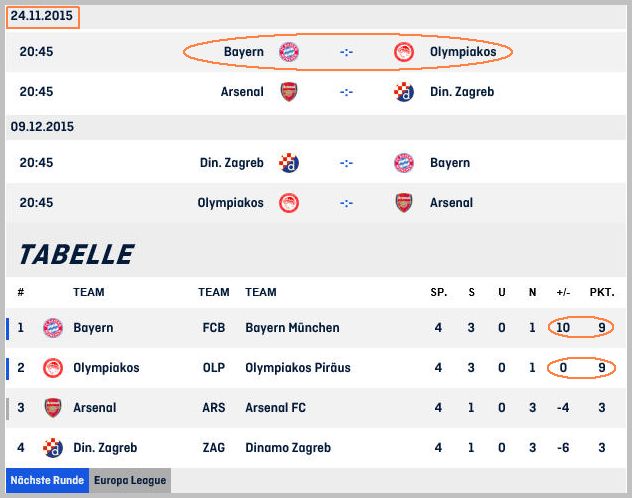
Task: Open Bayern München team link in table
Action: [292, 328]
